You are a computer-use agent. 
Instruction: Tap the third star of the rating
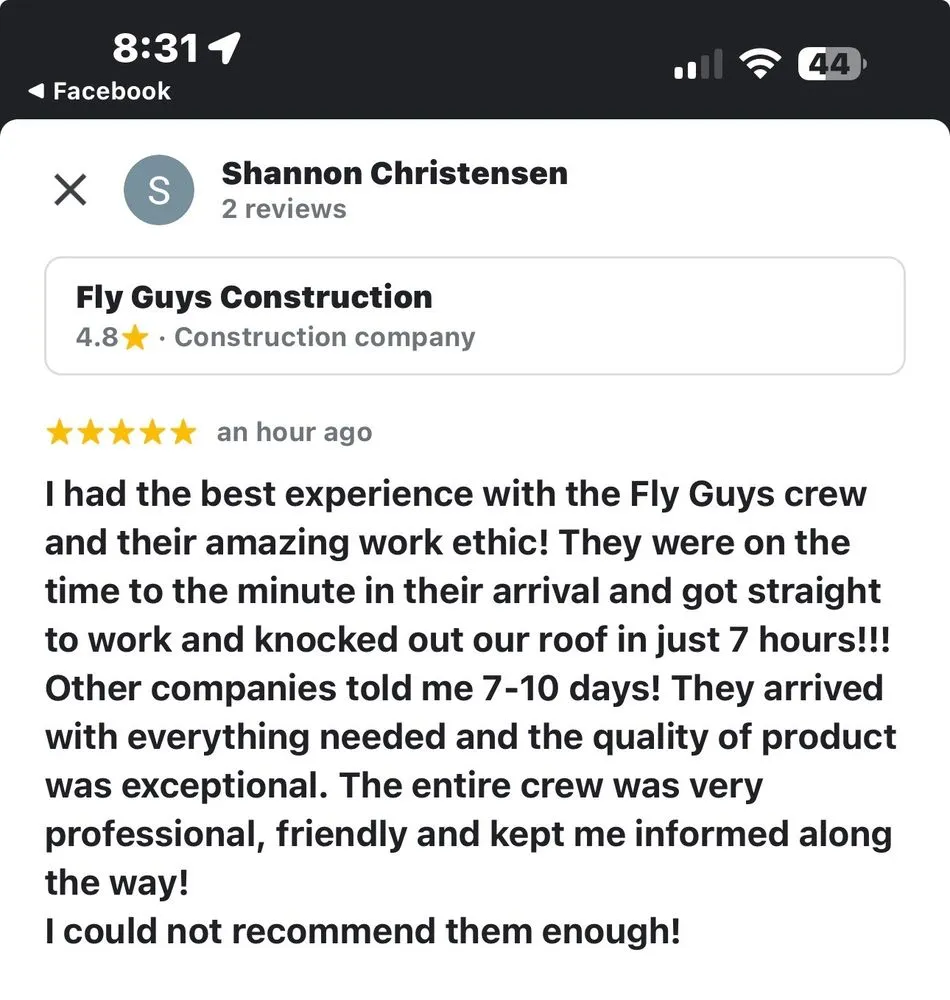tap(120, 432)
